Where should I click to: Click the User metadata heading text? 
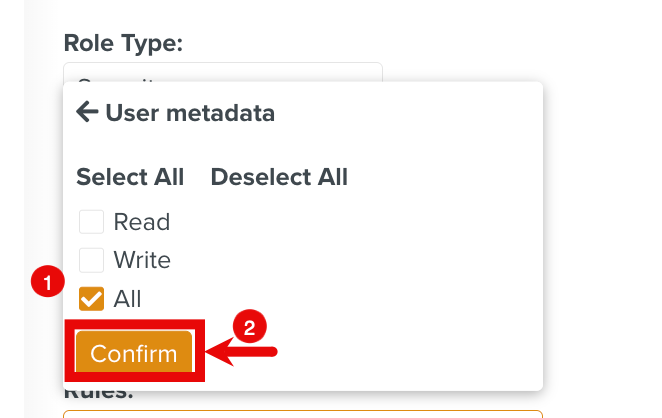click(190, 113)
